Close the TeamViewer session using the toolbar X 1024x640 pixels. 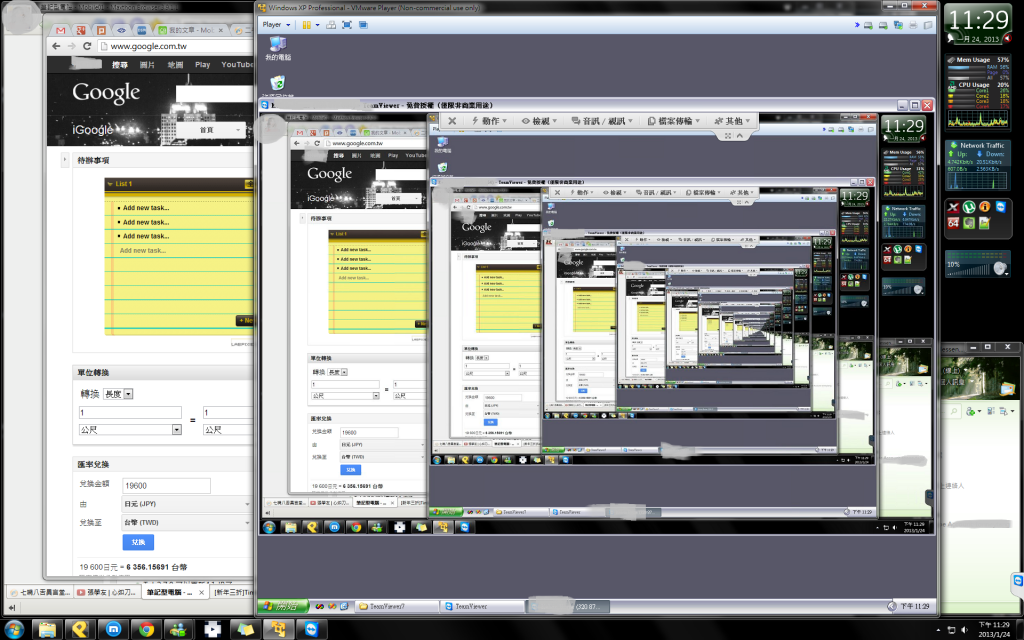(x=452, y=121)
